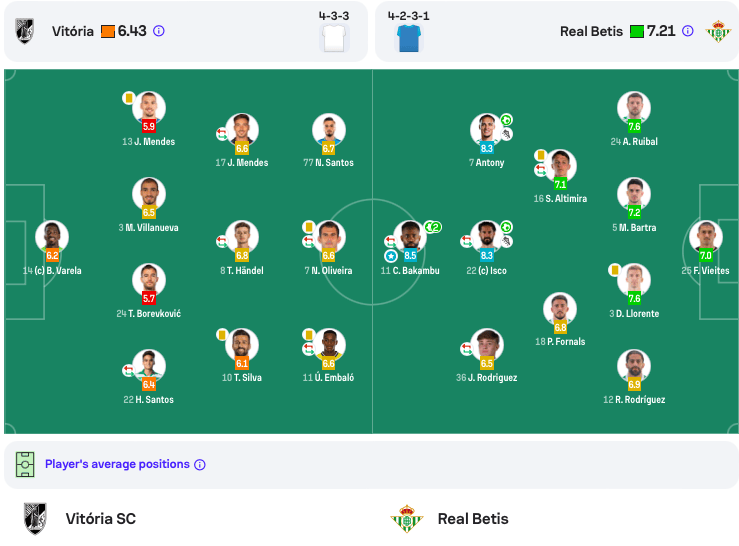This screenshot has width=739, height=546.
Task: Click info icon after Player's average positions
Action: point(200,465)
